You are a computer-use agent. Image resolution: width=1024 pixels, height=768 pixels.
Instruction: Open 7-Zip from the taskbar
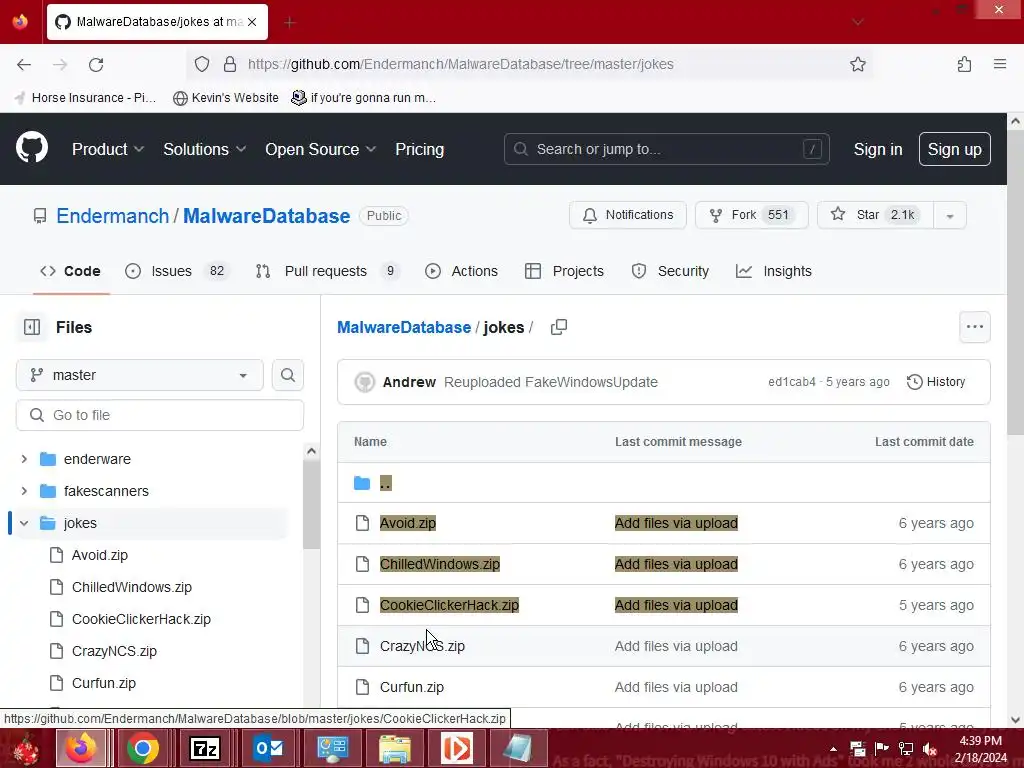(204, 748)
